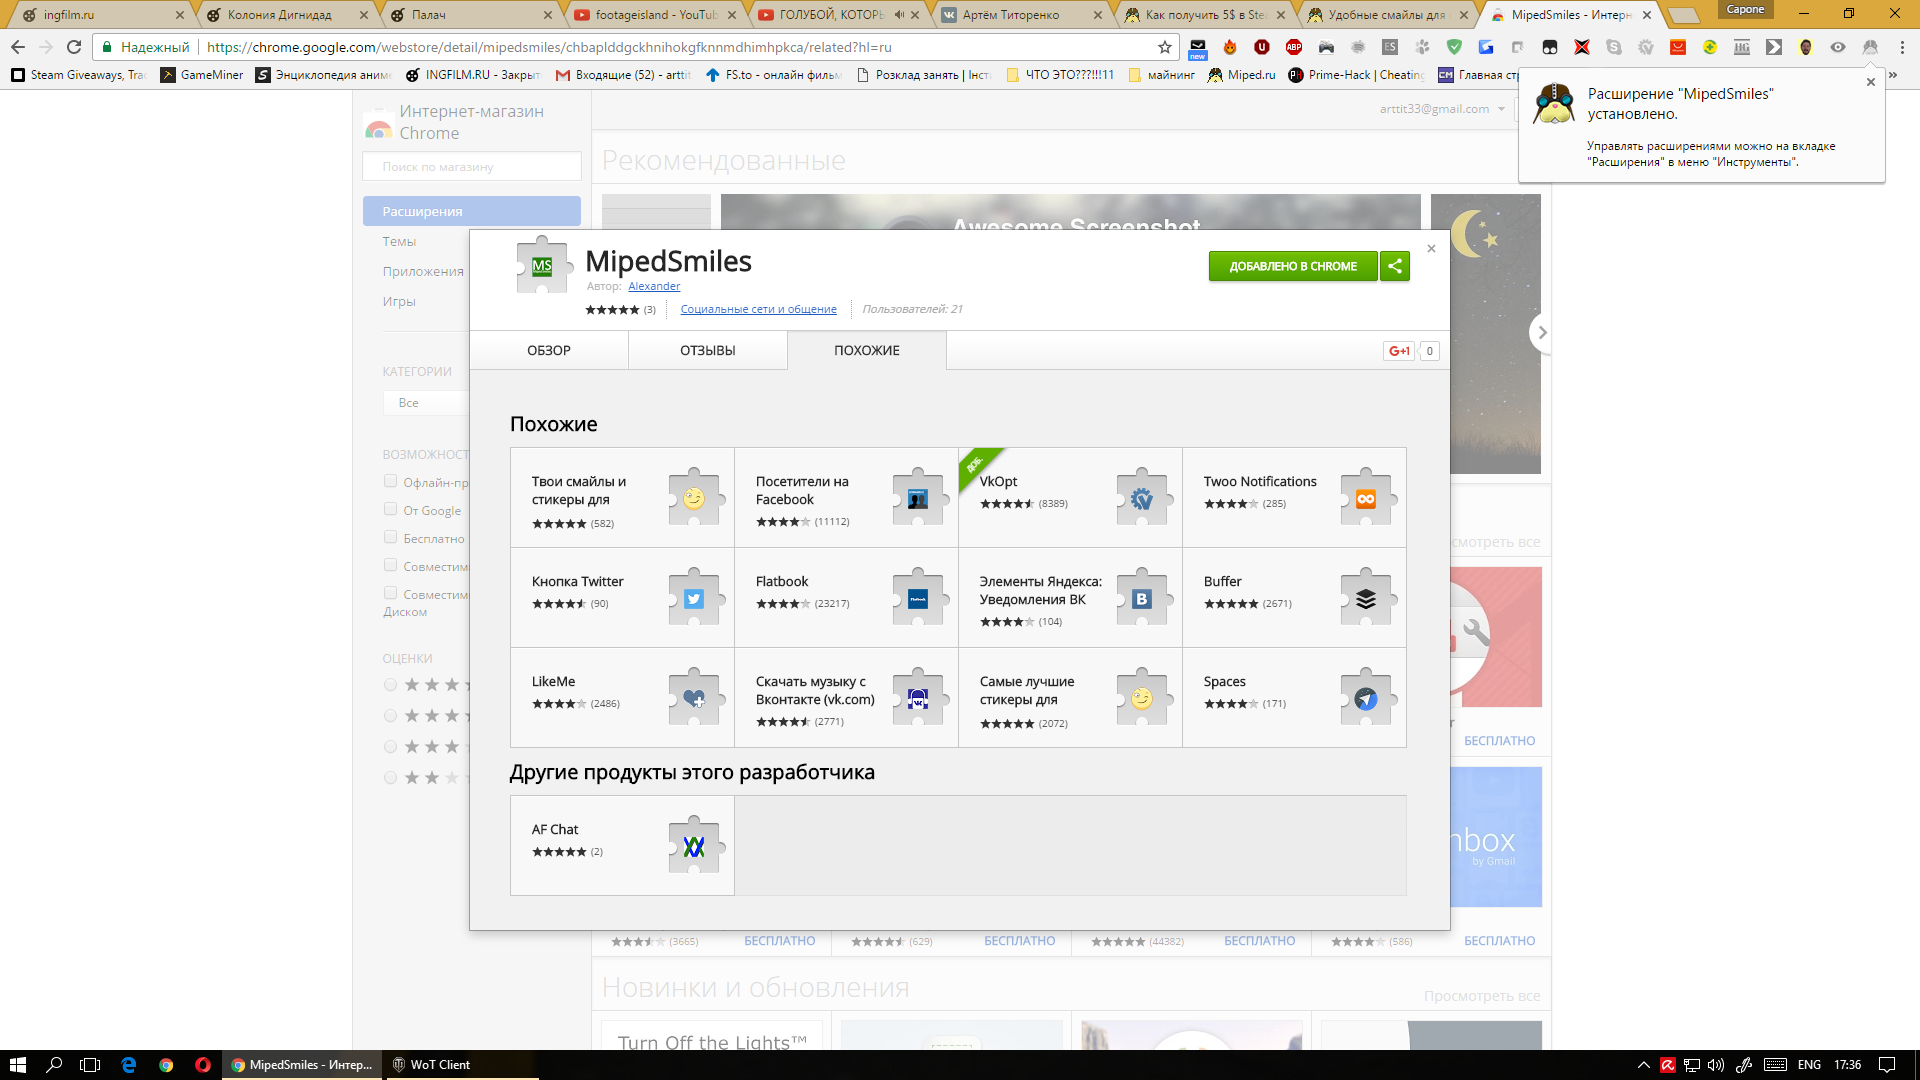Image resolution: width=1920 pixels, height=1080 pixels.
Task: Open the Темы section in store sidebar
Action: 399,241
